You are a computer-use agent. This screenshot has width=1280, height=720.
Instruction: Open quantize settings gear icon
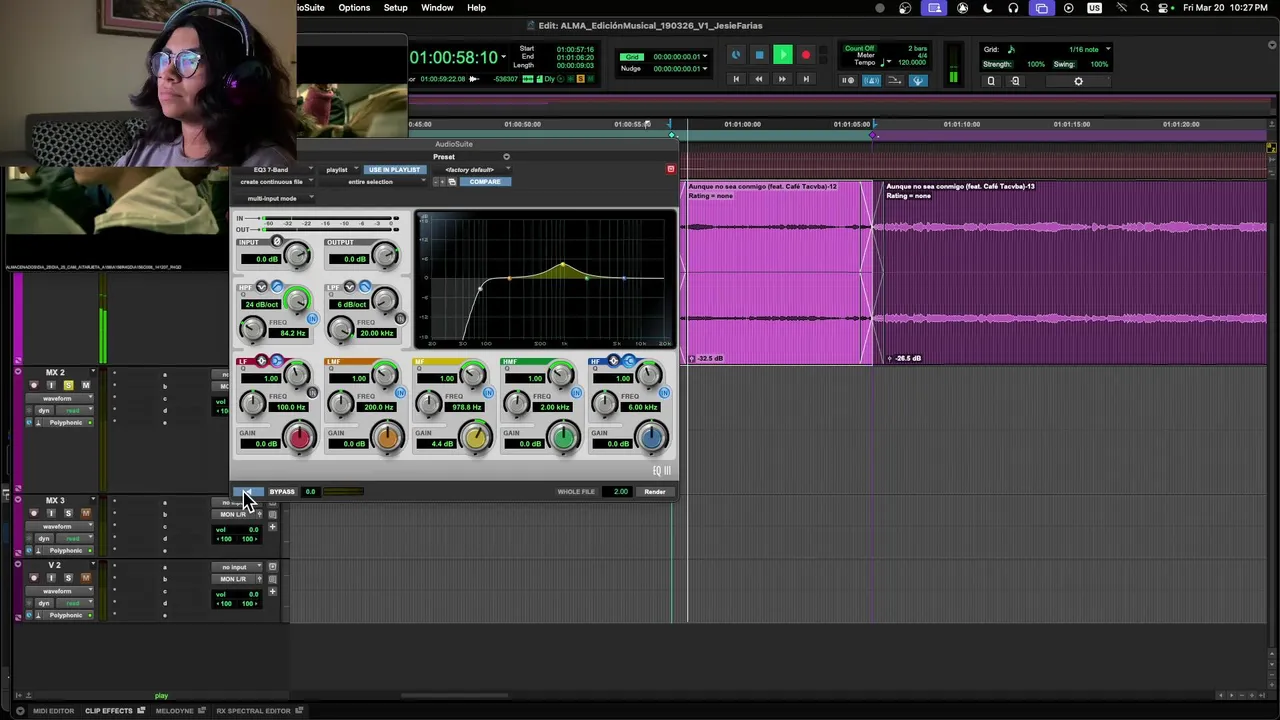click(x=1078, y=81)
